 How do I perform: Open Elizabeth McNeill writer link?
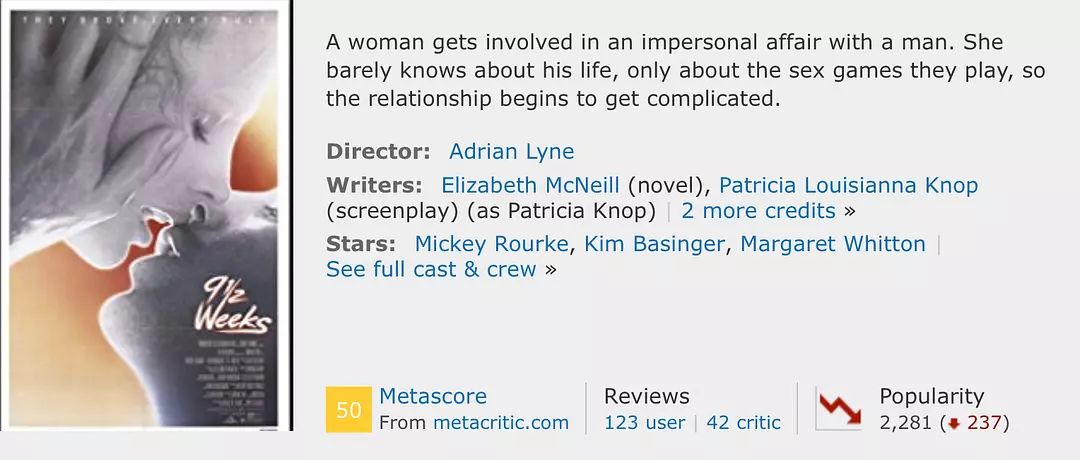[x=530, y=185]
